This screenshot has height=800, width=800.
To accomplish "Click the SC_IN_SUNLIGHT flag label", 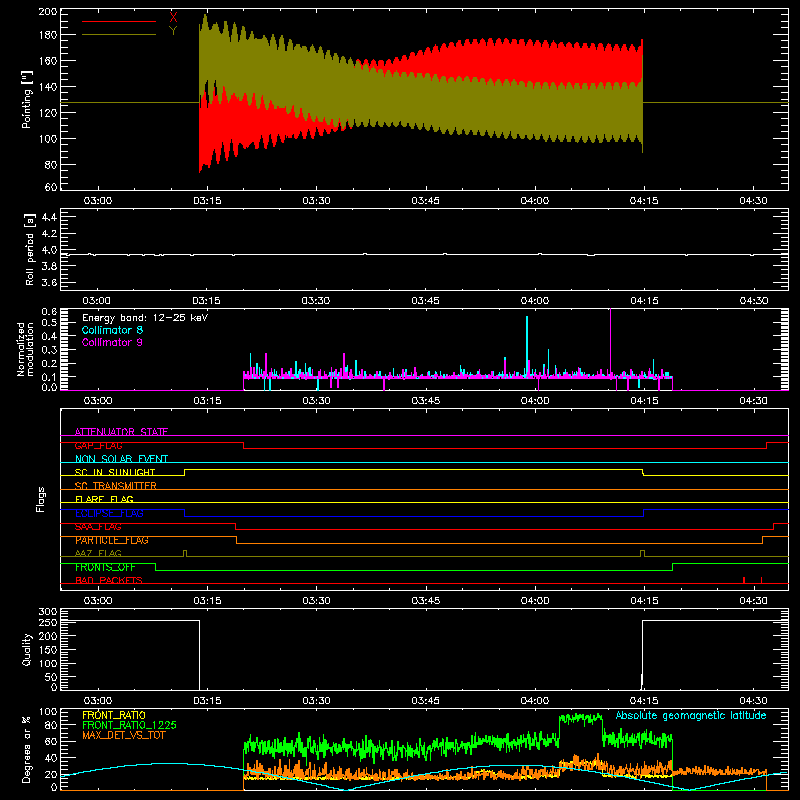I will (x=115, y=472).
